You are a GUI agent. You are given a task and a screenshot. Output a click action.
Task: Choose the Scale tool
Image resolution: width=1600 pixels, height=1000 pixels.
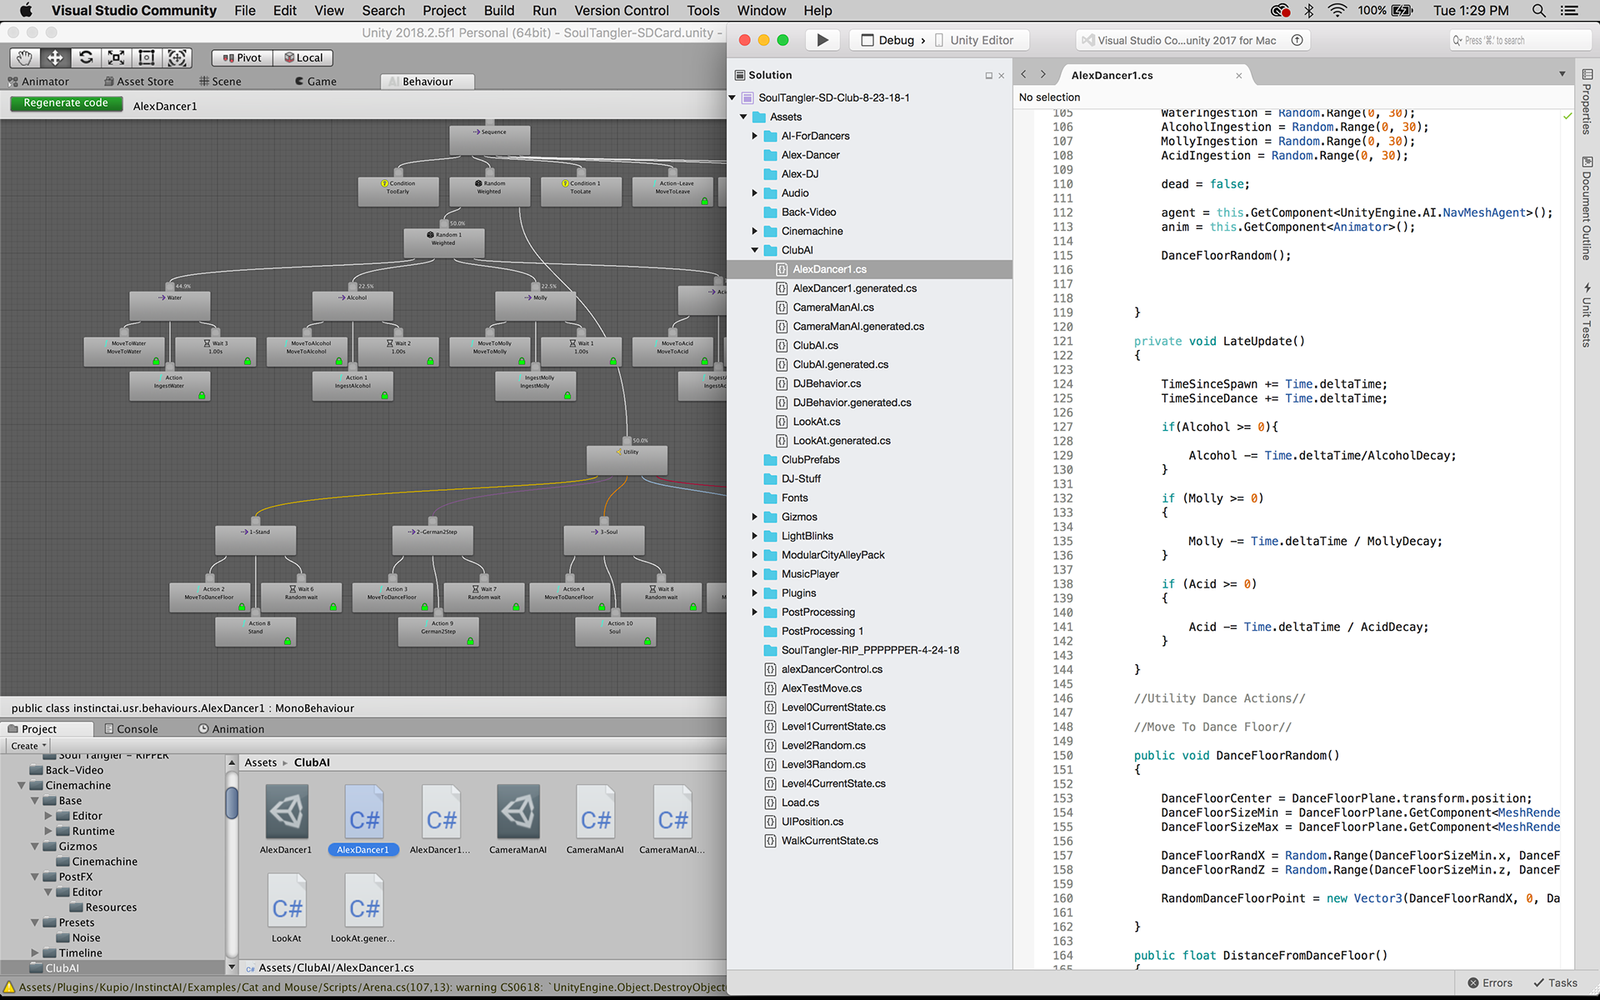116,58
